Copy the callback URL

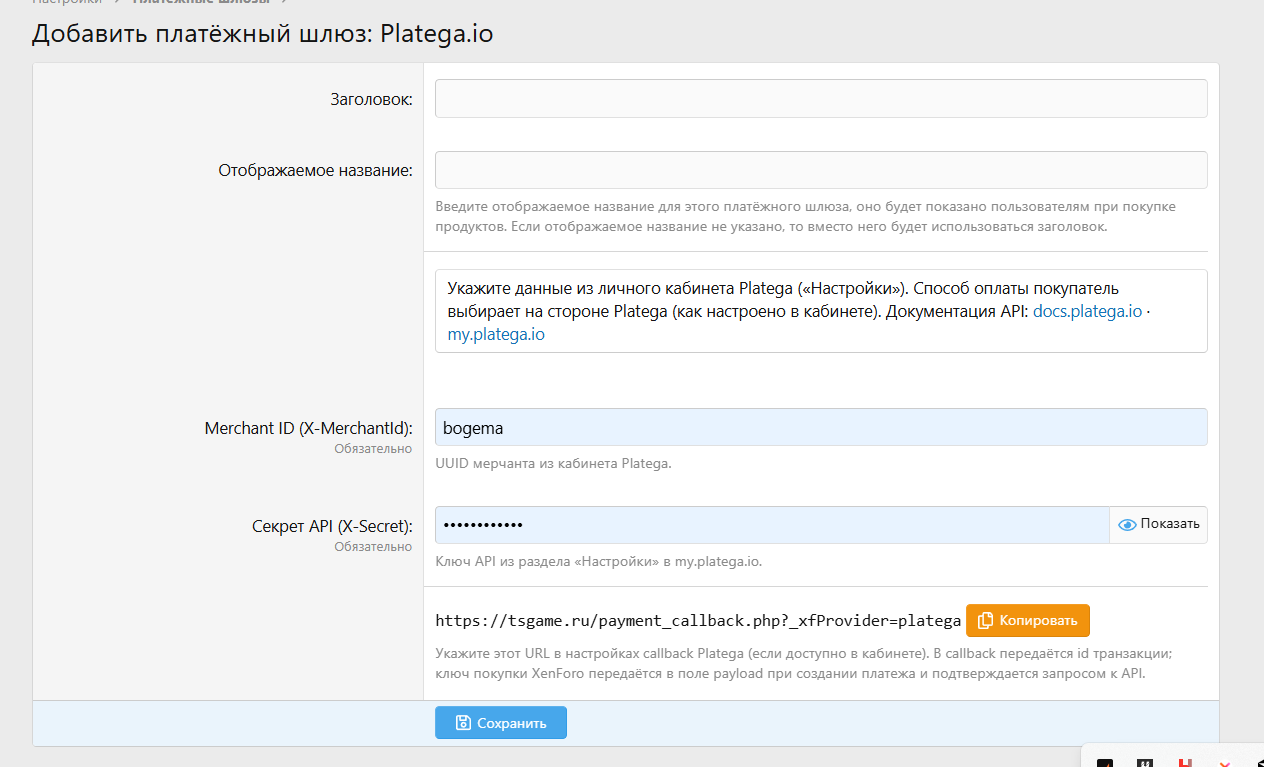[x=1028, y=620]
